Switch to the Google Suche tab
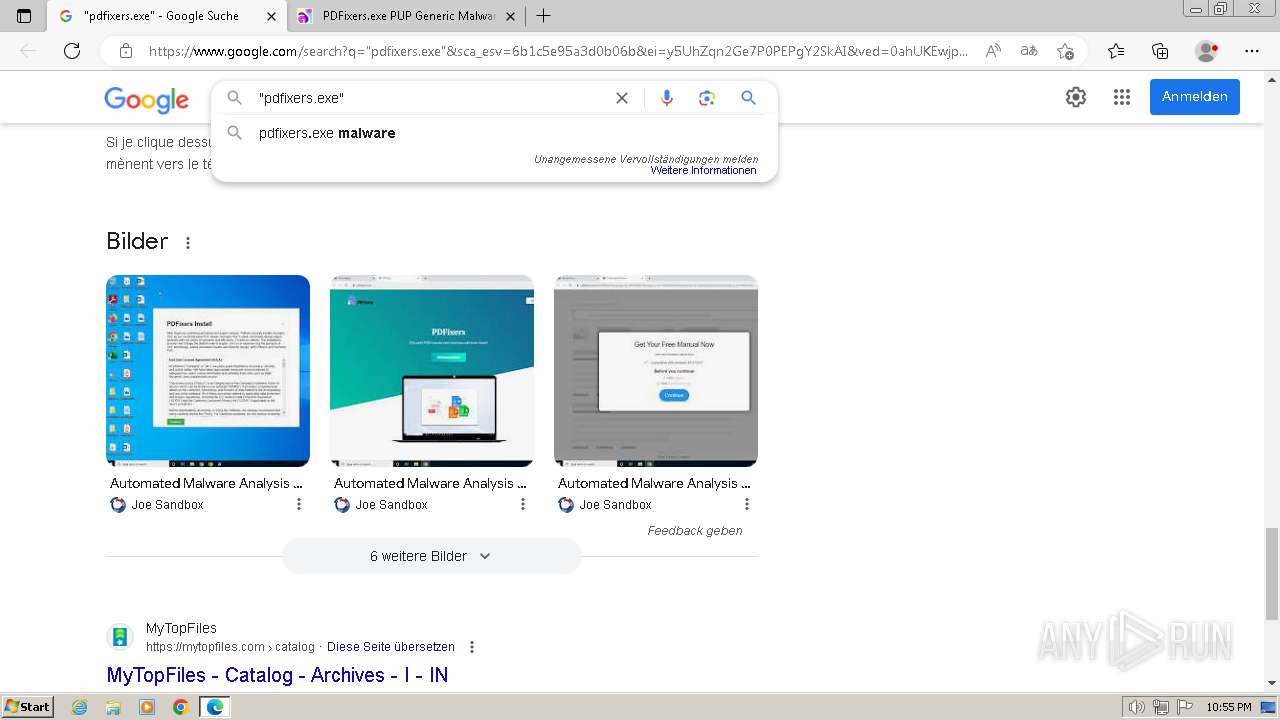The width and height of the screenshot is (1280, 720). tap(168, 16)
